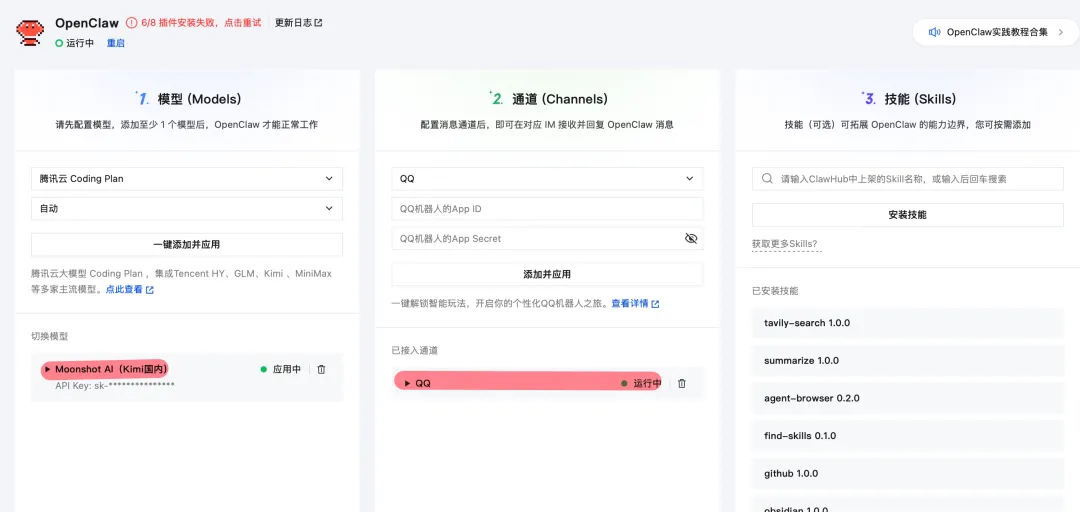This screenshot has height=512, width=1080.
Task: Click the OpenClaw title text
Action: pos(87,23)
